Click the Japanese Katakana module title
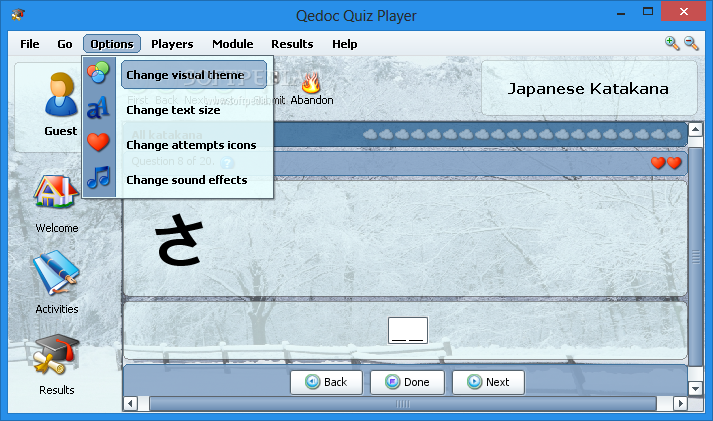 (588, 88)
